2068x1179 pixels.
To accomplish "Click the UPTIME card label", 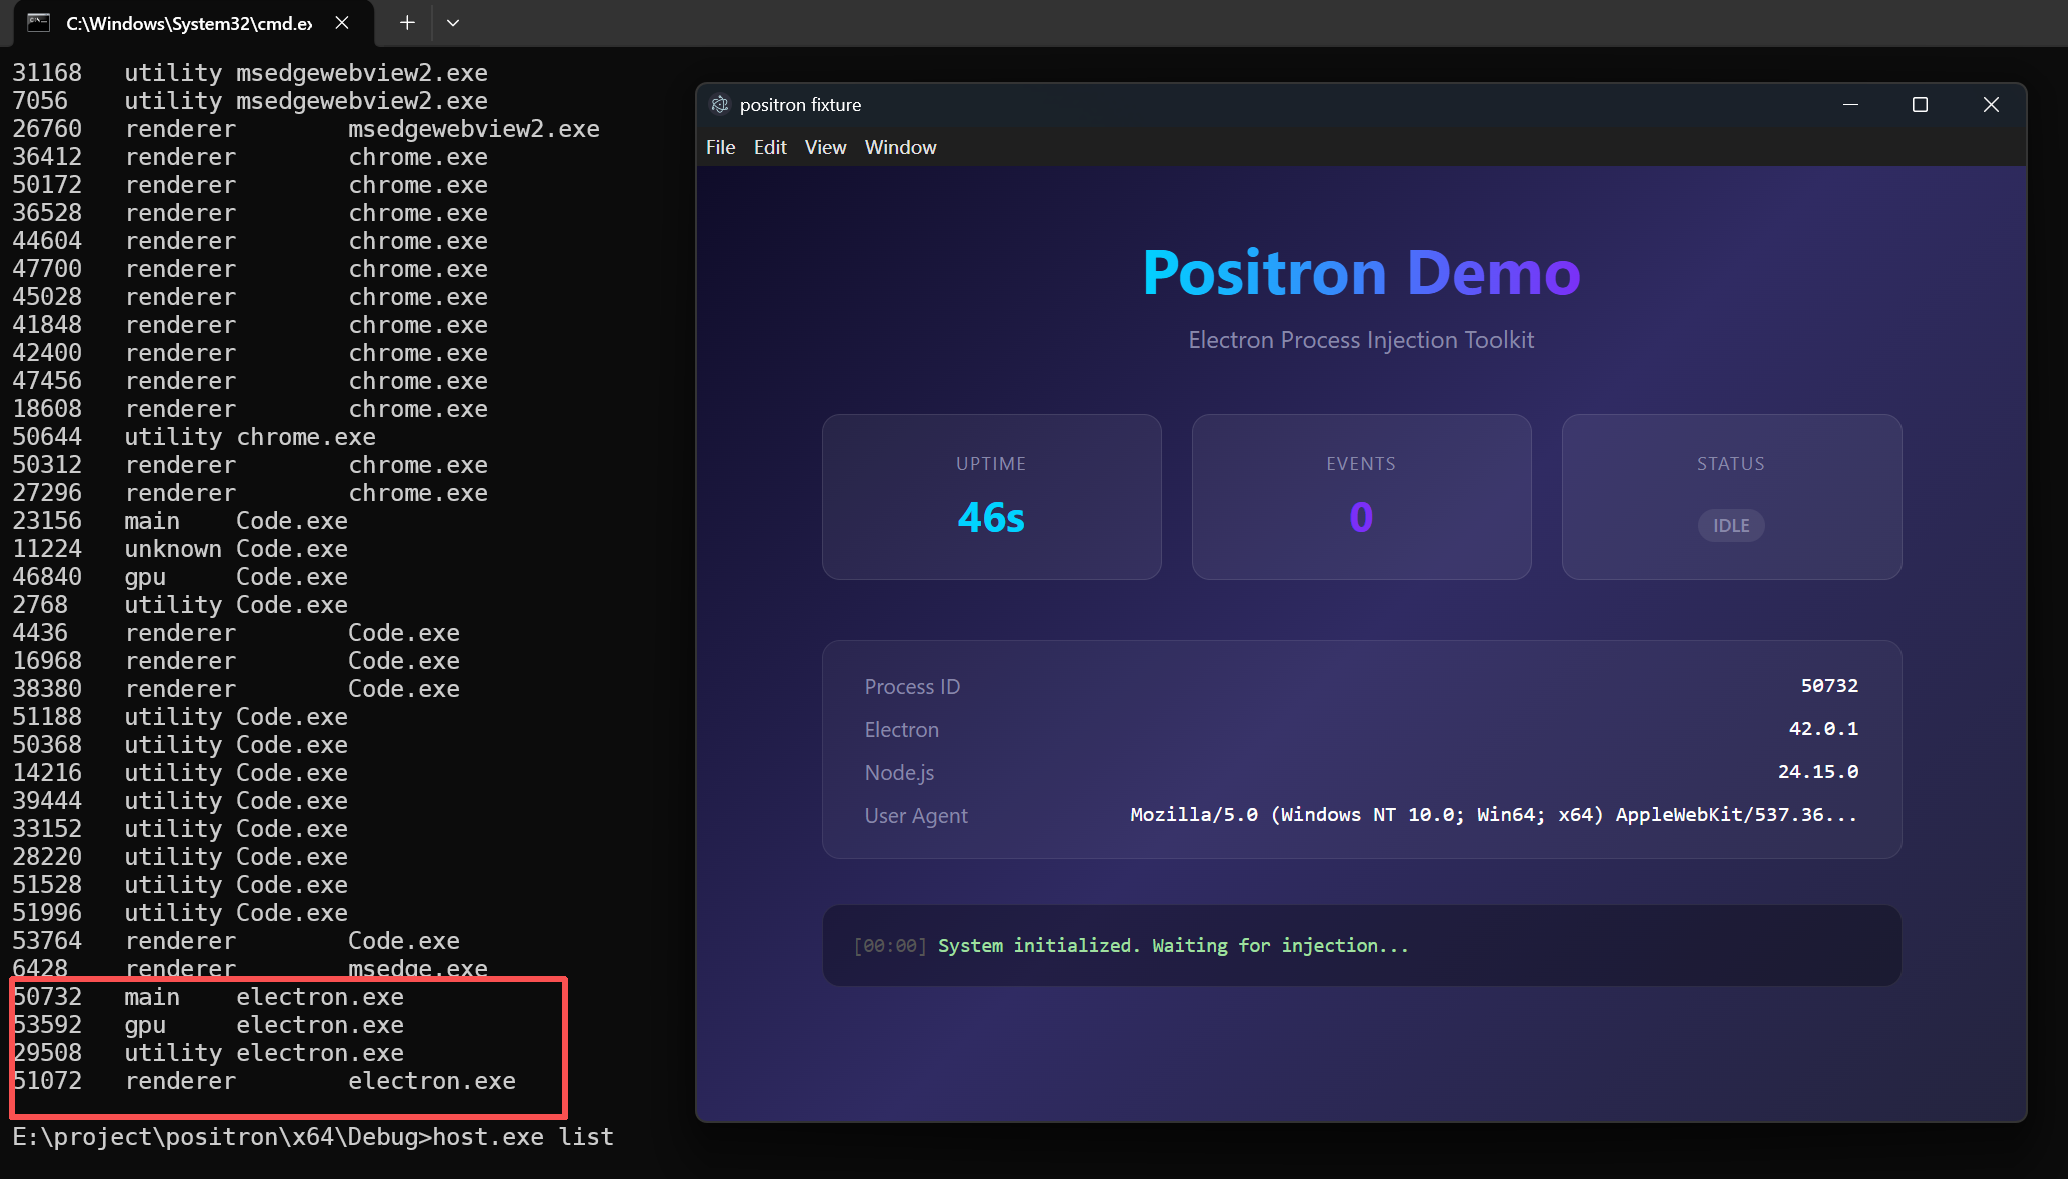I will 991,464.
